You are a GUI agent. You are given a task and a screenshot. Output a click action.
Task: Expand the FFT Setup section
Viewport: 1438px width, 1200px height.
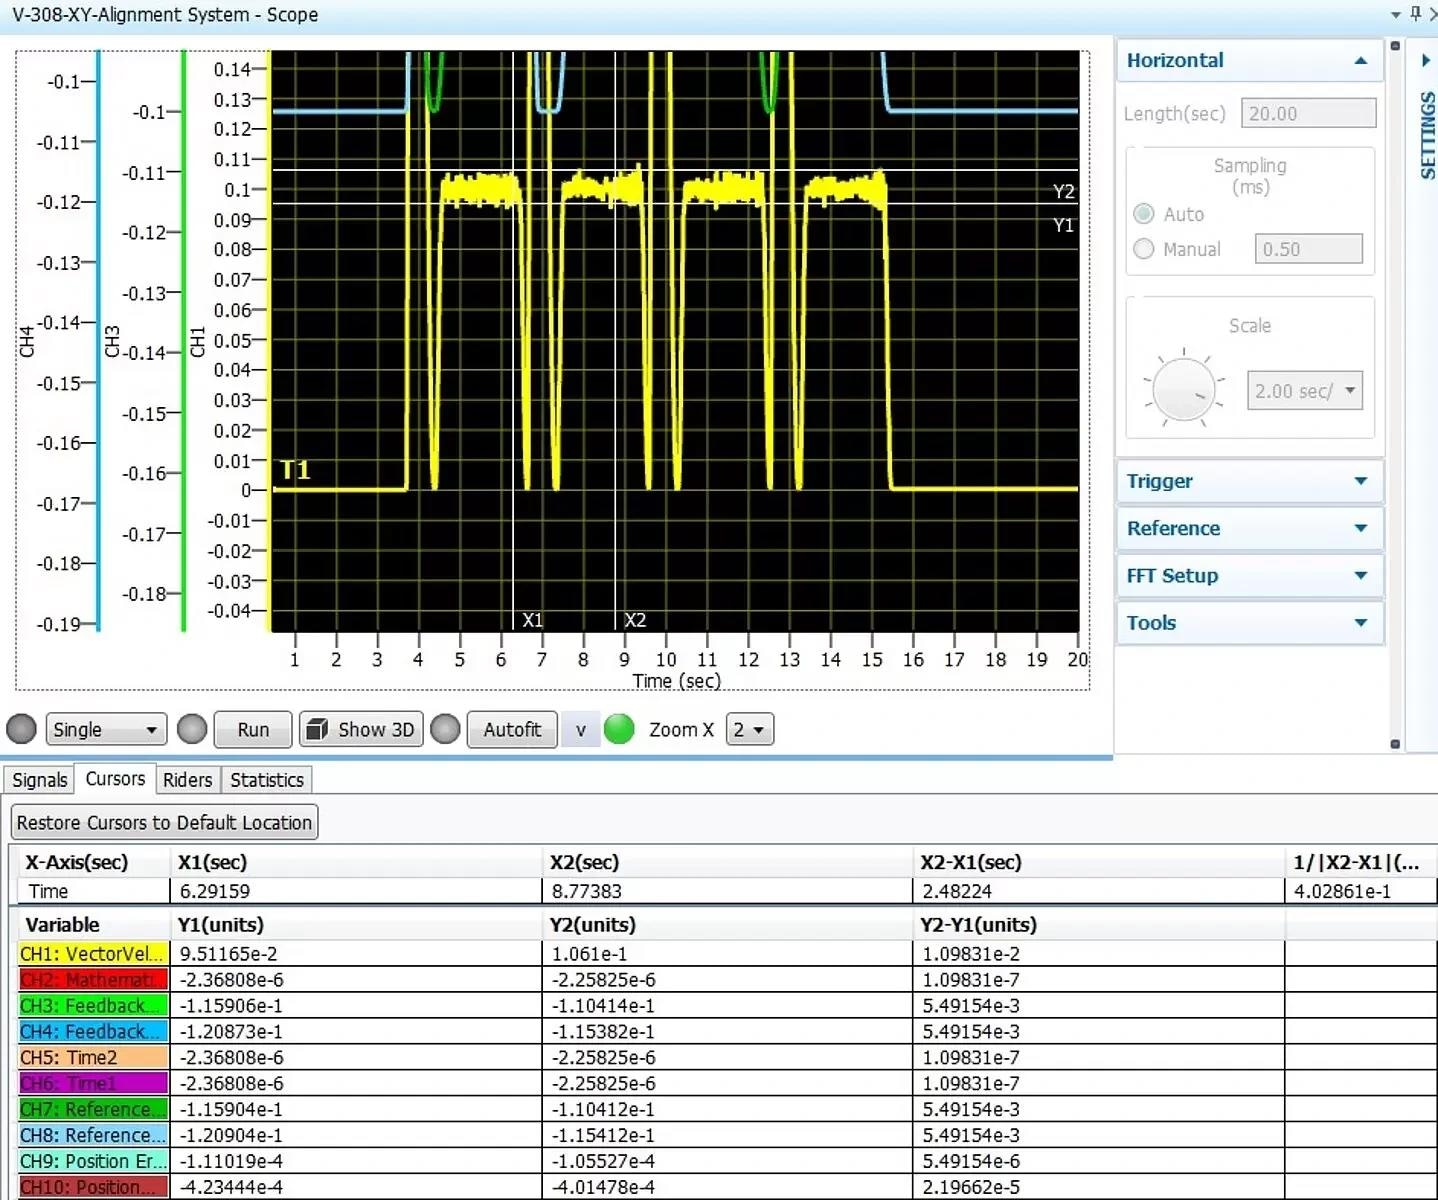(x=1249, y=575)
